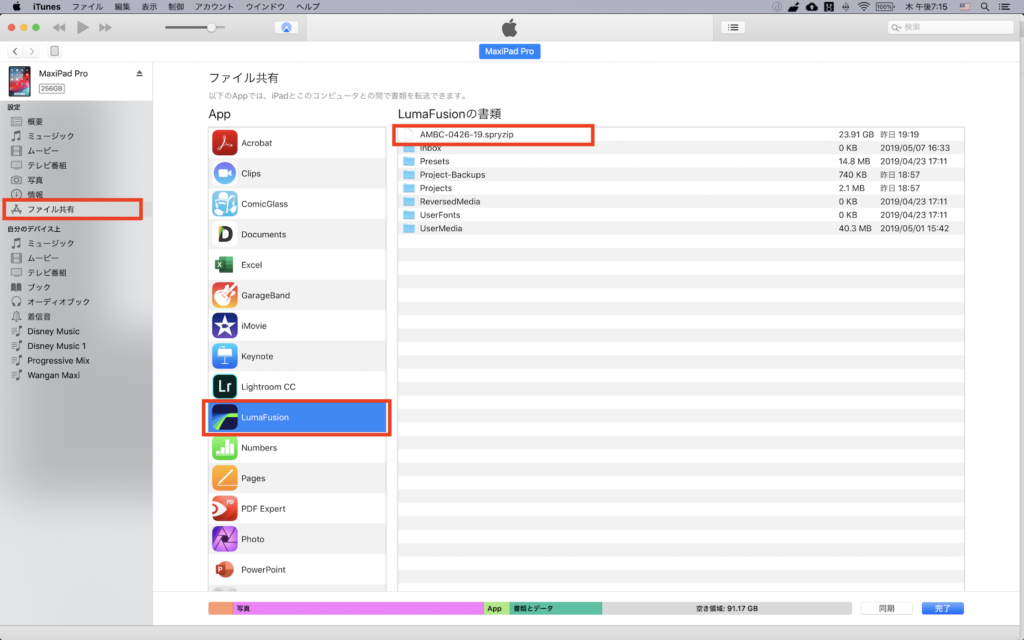Click the play button
Screen dimensions: 1024x640
(82, 27)
